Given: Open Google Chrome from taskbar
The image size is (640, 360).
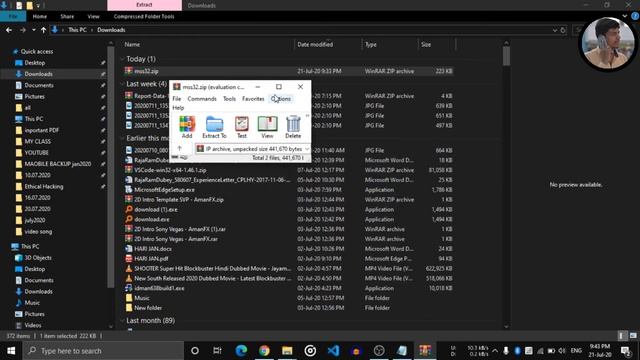Looking at the screenshot, I should (x=264, y=351).
